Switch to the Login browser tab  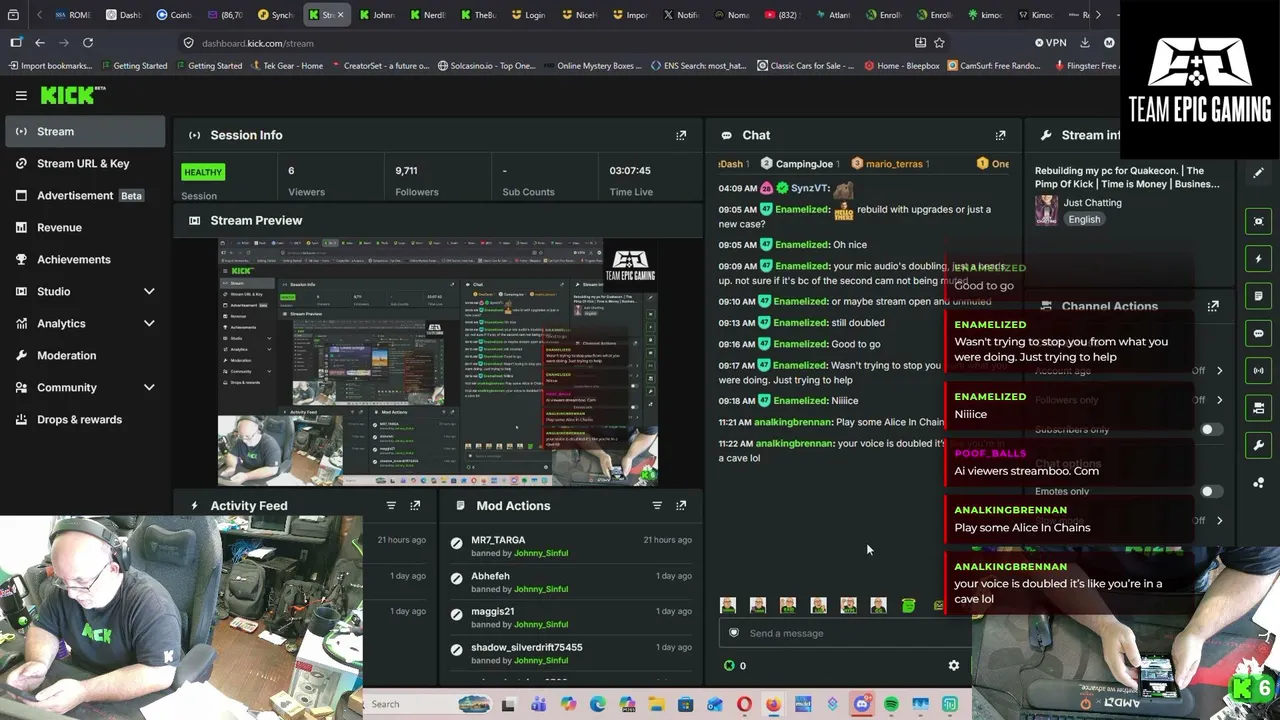click(x=528, y=15)
